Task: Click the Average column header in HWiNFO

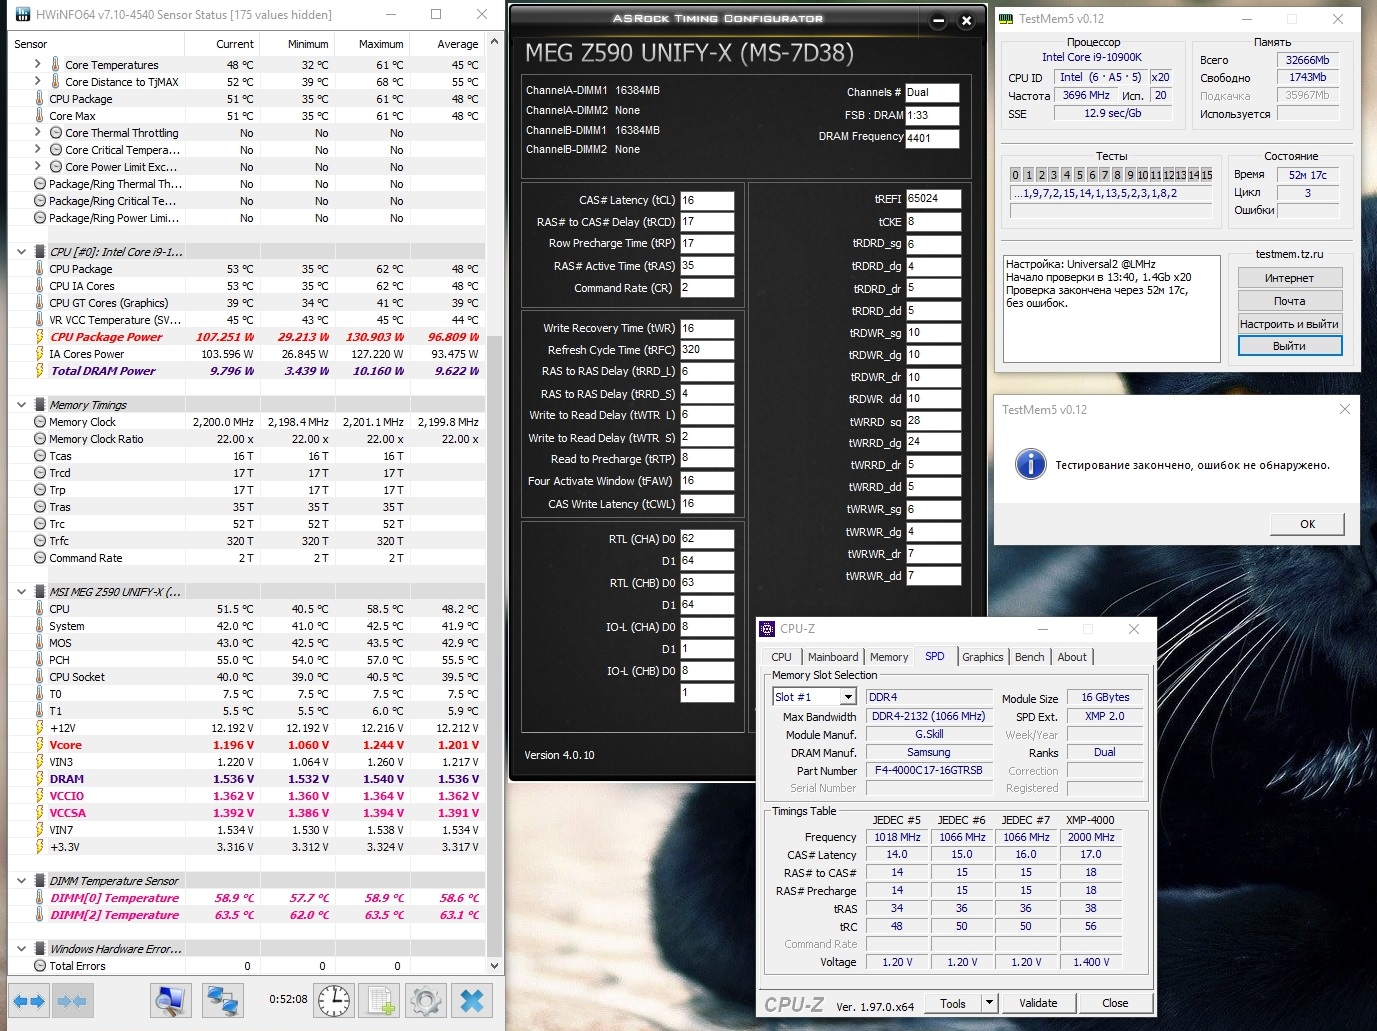Action: tap(446, 44)
